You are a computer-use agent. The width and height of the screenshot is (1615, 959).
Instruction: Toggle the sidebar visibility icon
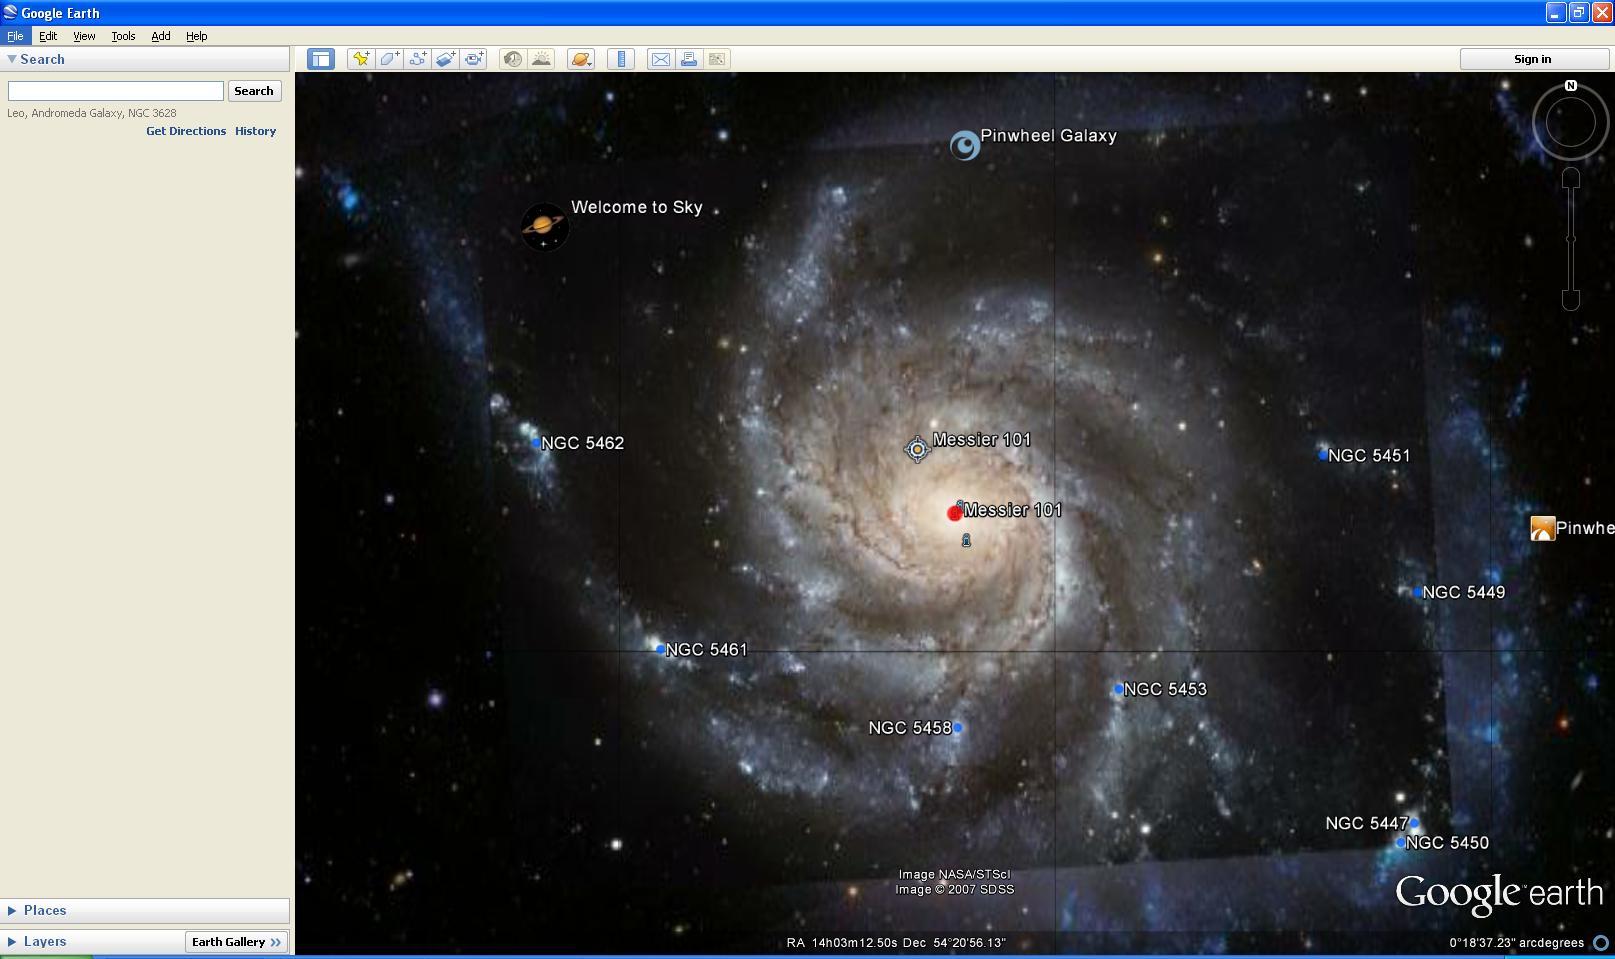tap(320, 59)
